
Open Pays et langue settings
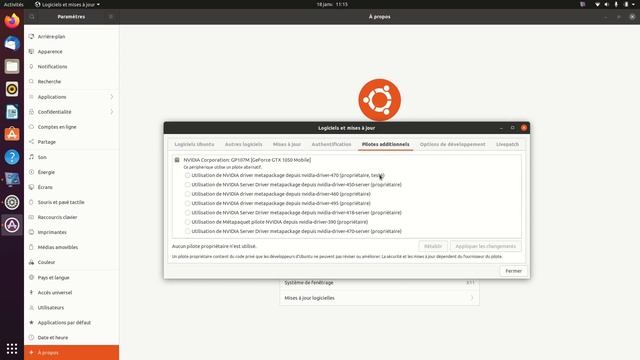click(x=71, y=278)
